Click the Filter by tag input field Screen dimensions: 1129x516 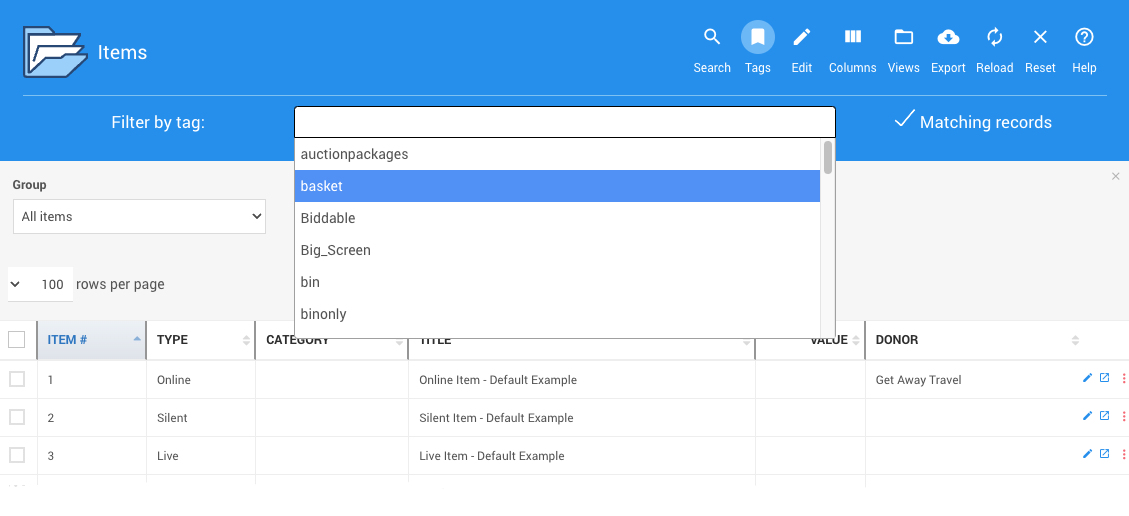click(564, 122)
